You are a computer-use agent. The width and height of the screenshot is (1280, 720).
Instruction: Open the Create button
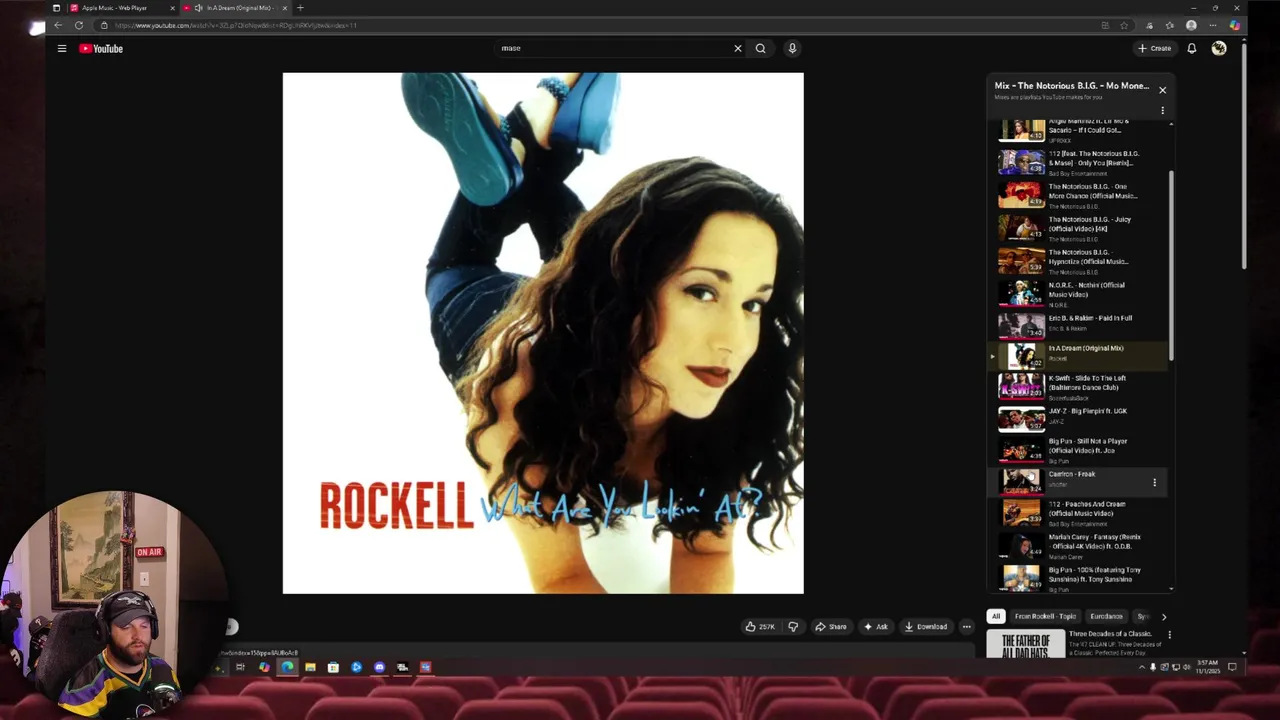click(1154, 48)
